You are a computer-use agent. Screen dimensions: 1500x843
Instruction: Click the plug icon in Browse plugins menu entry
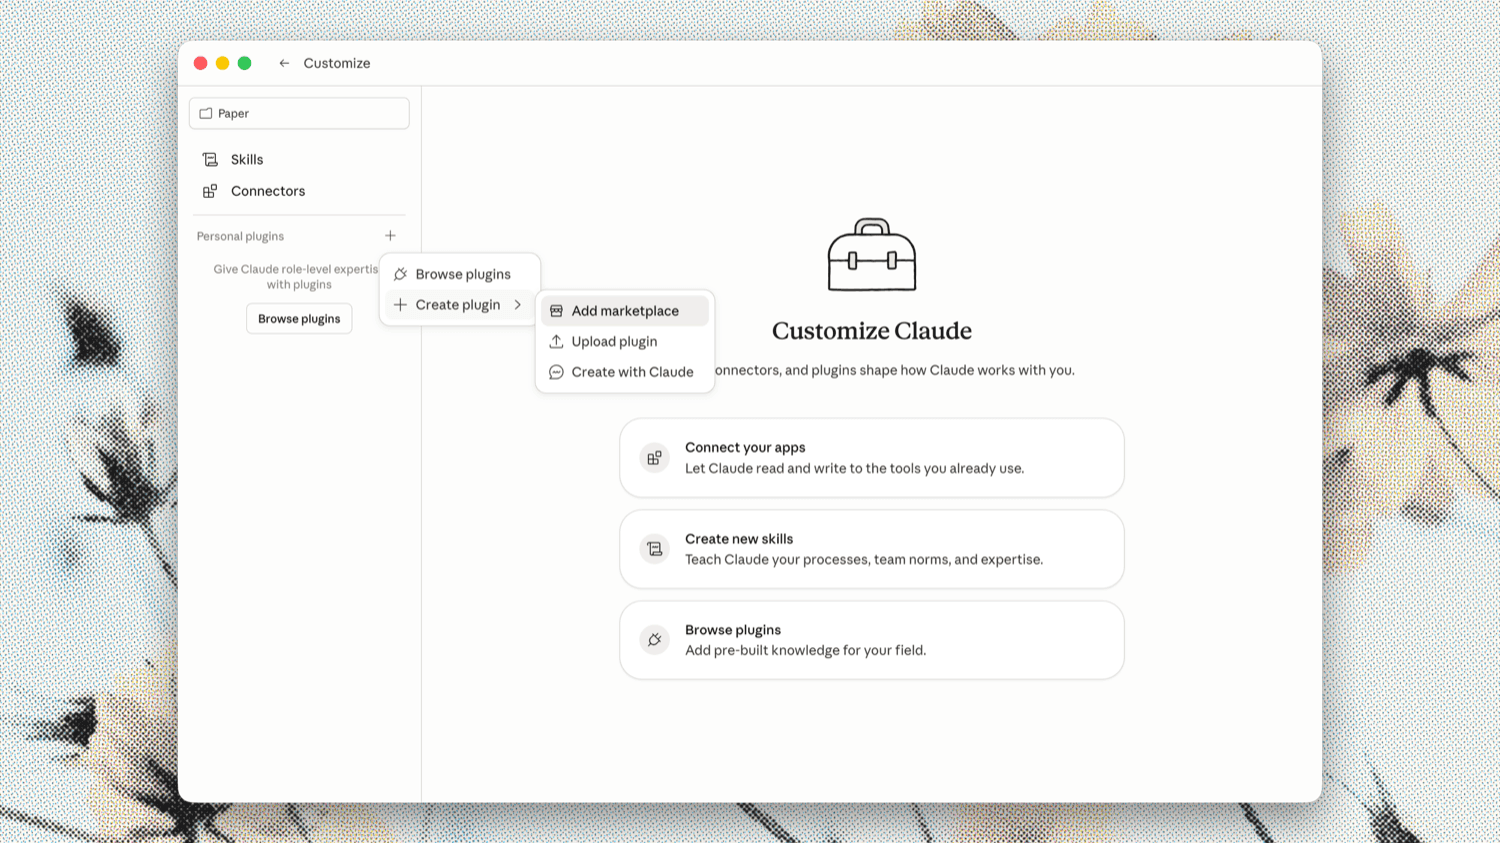[400, 274]
